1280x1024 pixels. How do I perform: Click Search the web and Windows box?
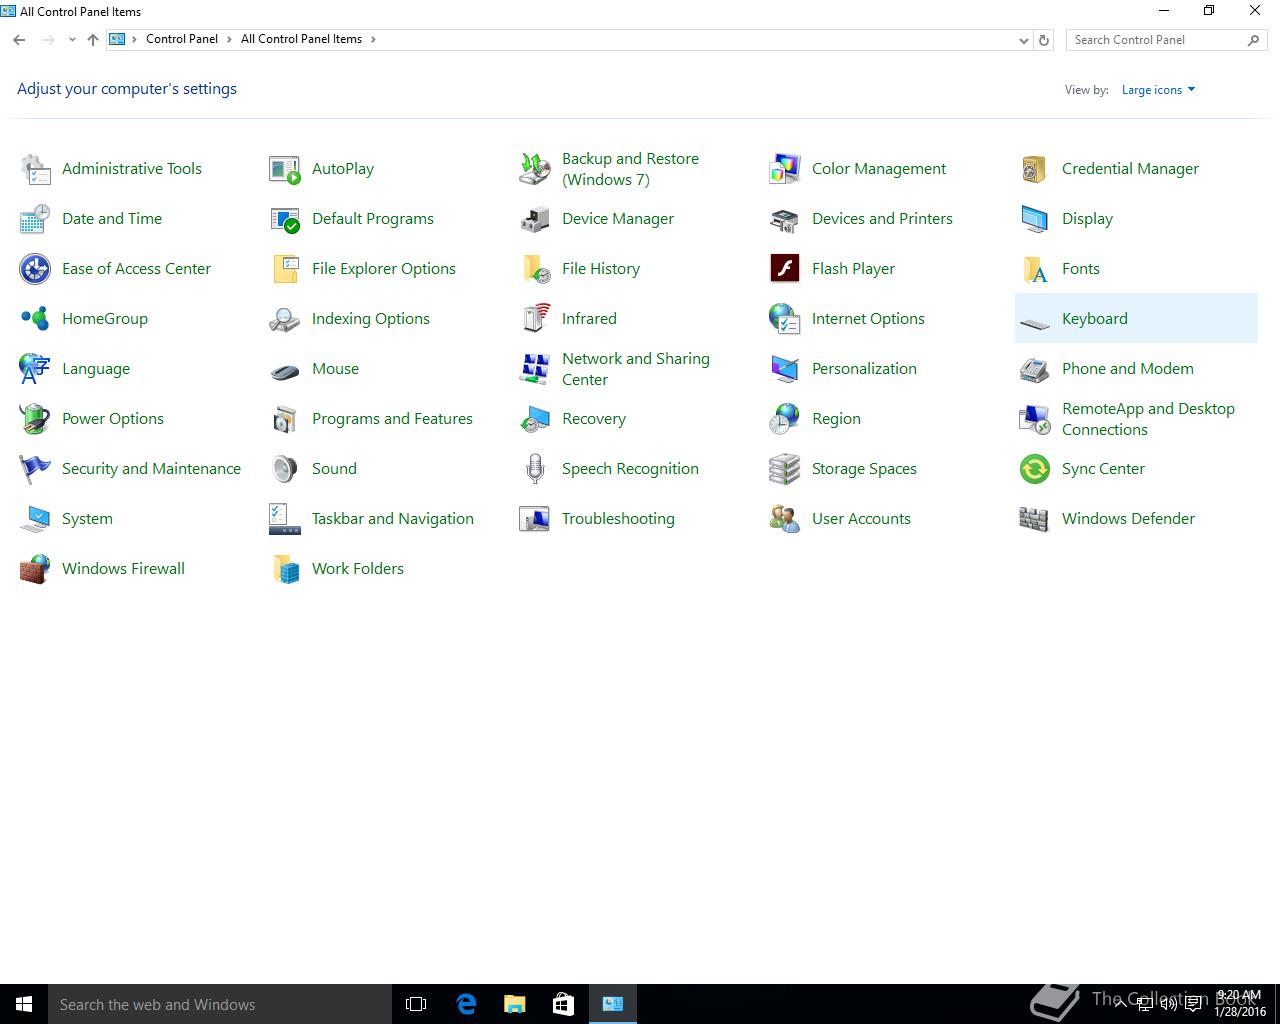pyautogui.click(x=220, y=1004)
